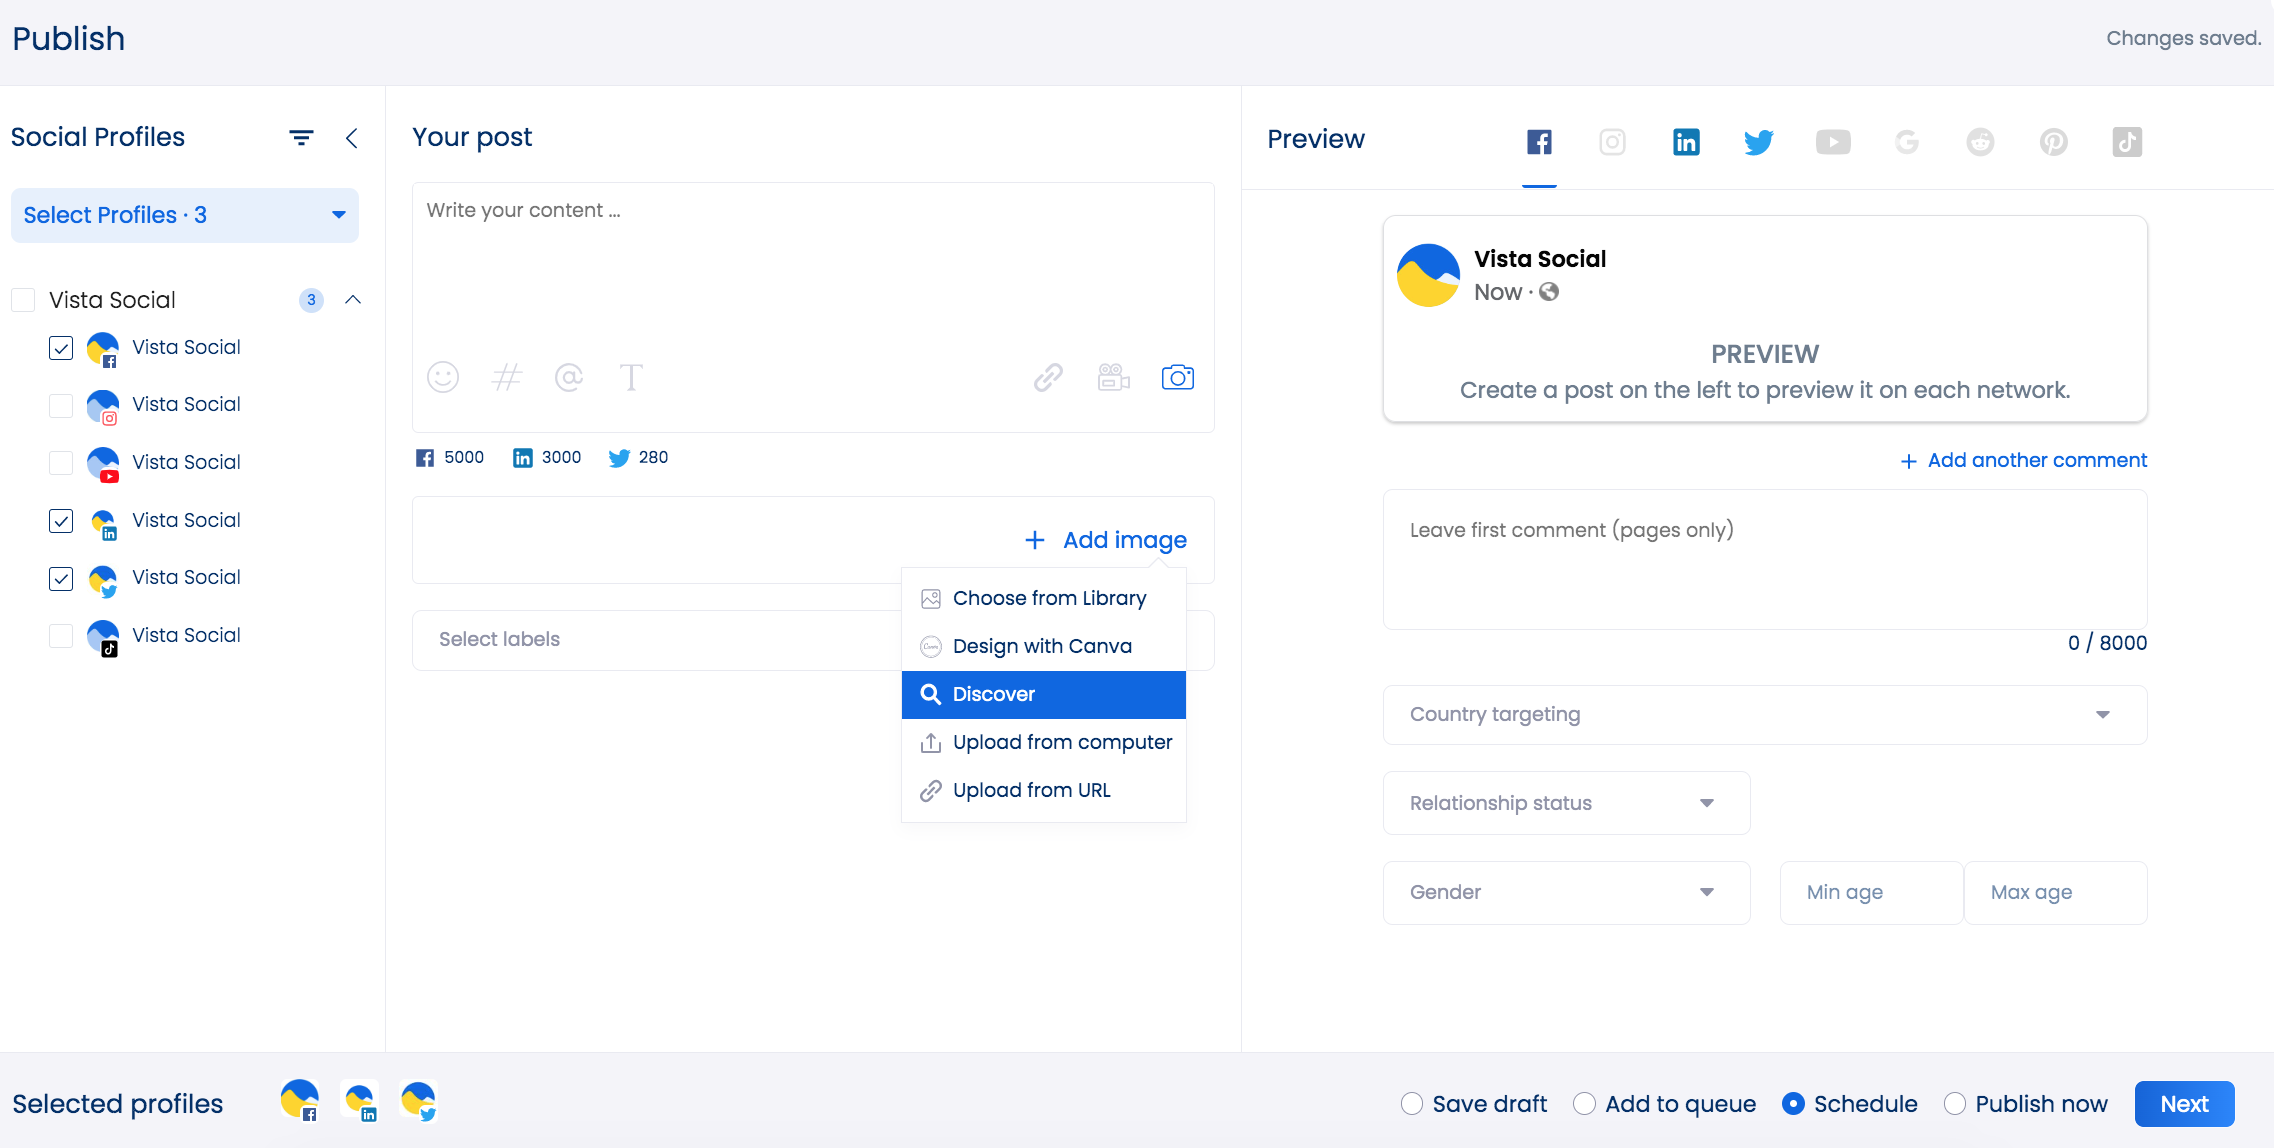Viewport: 2274px width, 1148px height.
Task: Open the Country targeting dropdown
Action: (x=1763, y=714)
